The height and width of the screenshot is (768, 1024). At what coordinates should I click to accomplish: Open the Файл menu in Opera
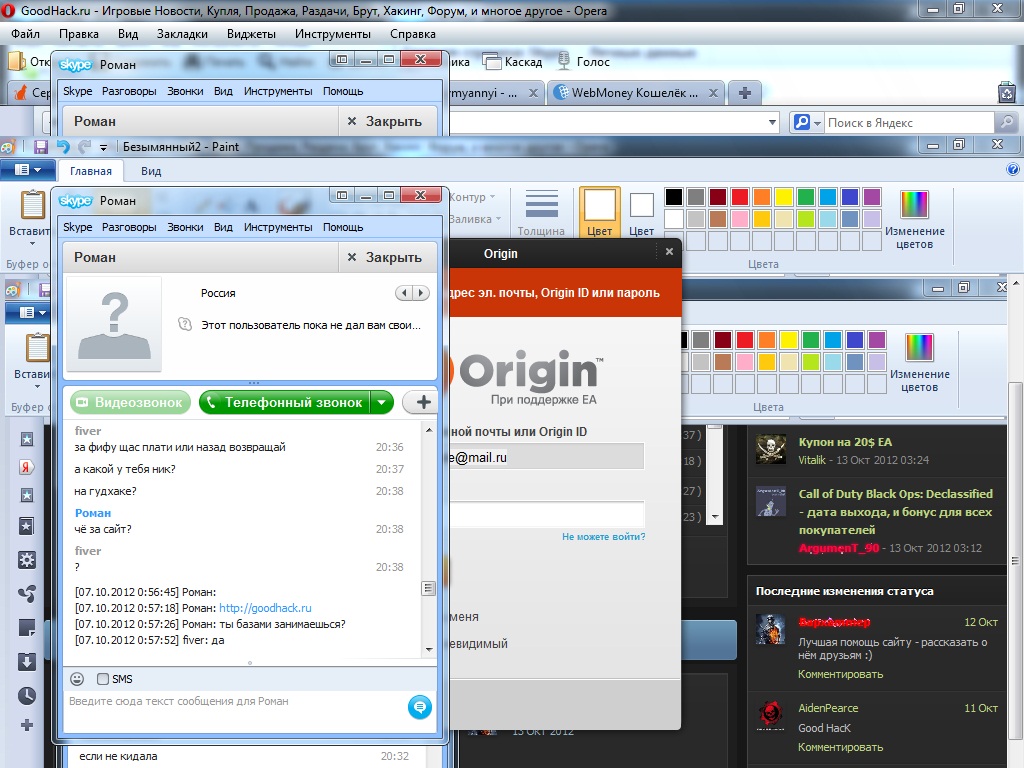pyautogui.click(x=25, y=34)
